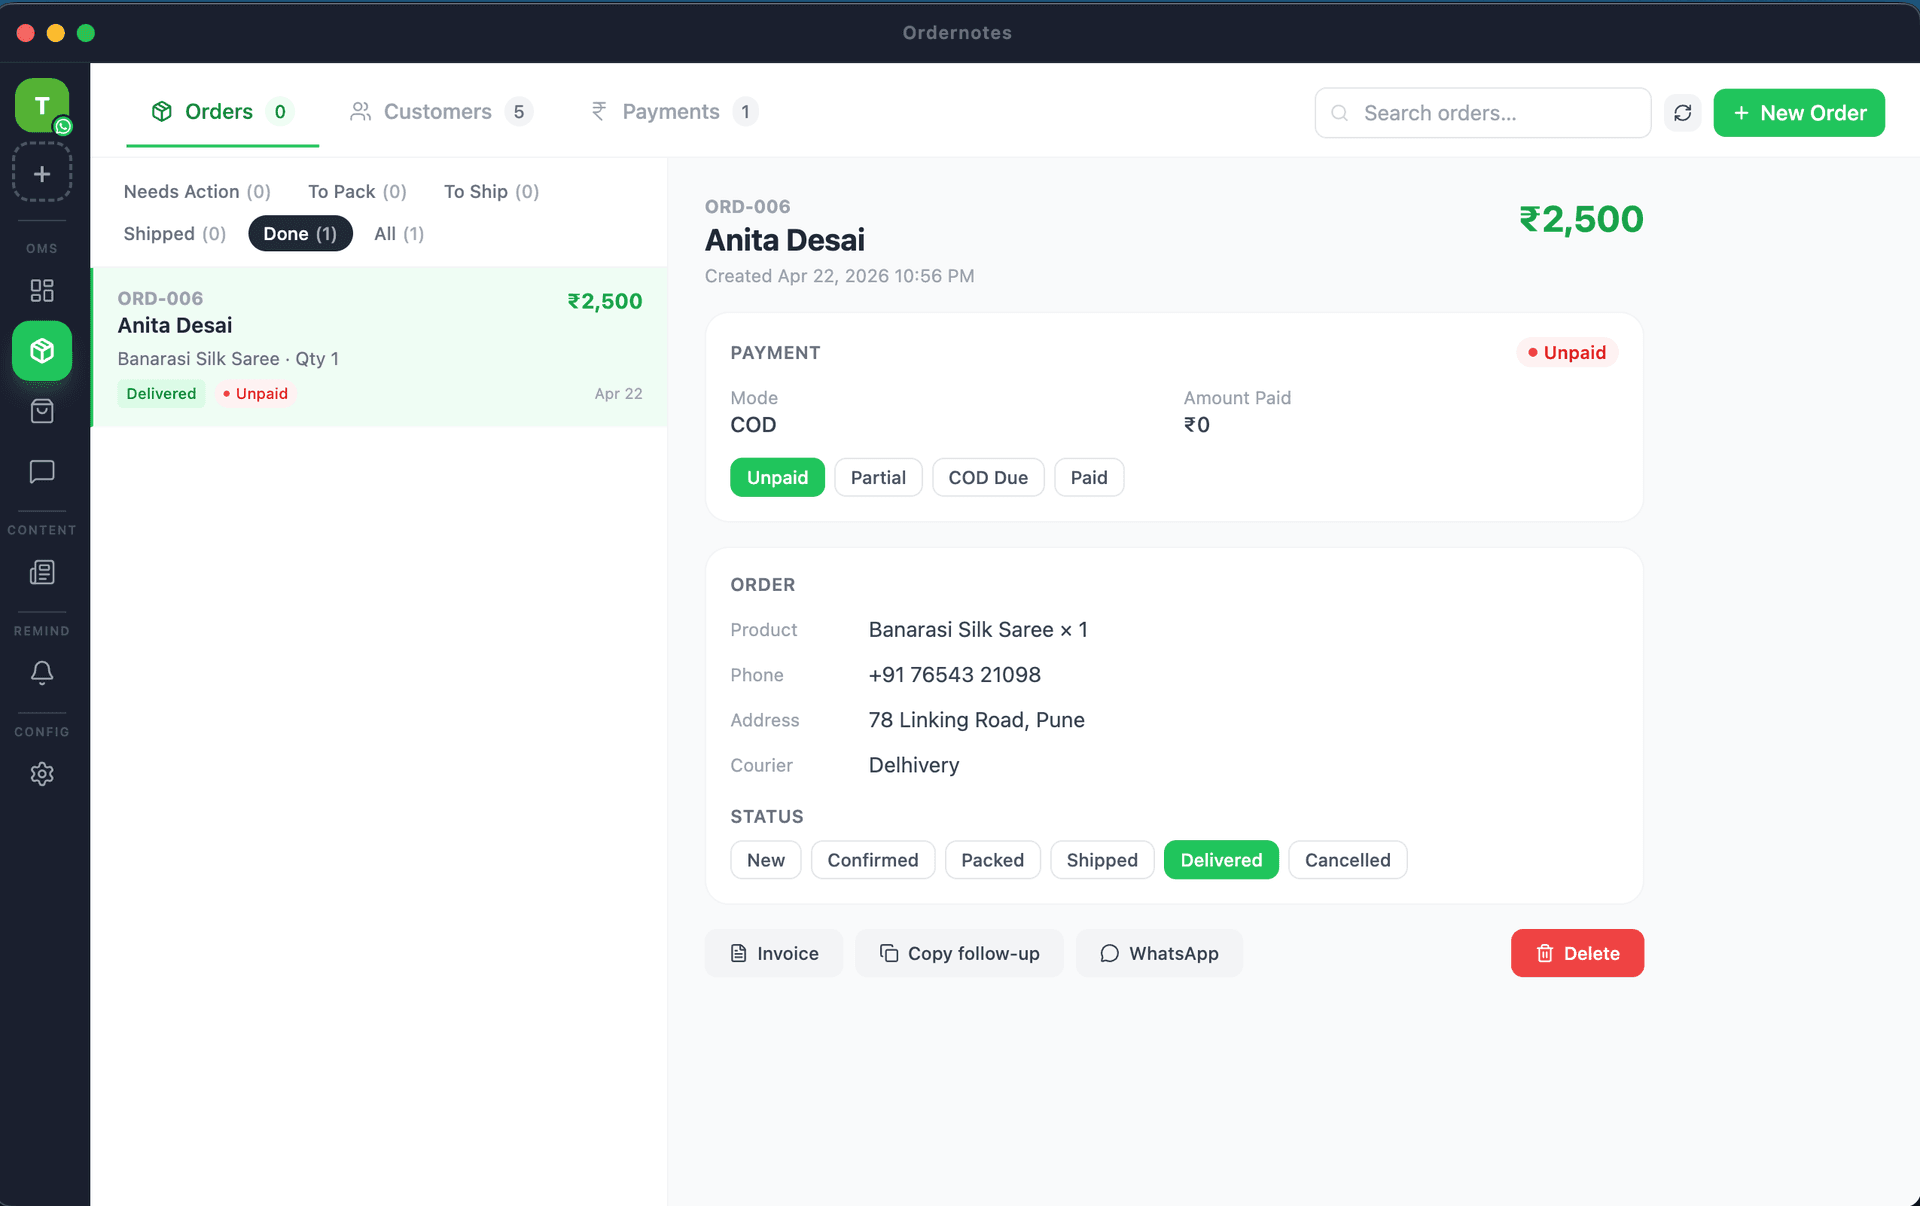Click the Copy follow-up button
Screen dimensions: 1920x1206
958,954
